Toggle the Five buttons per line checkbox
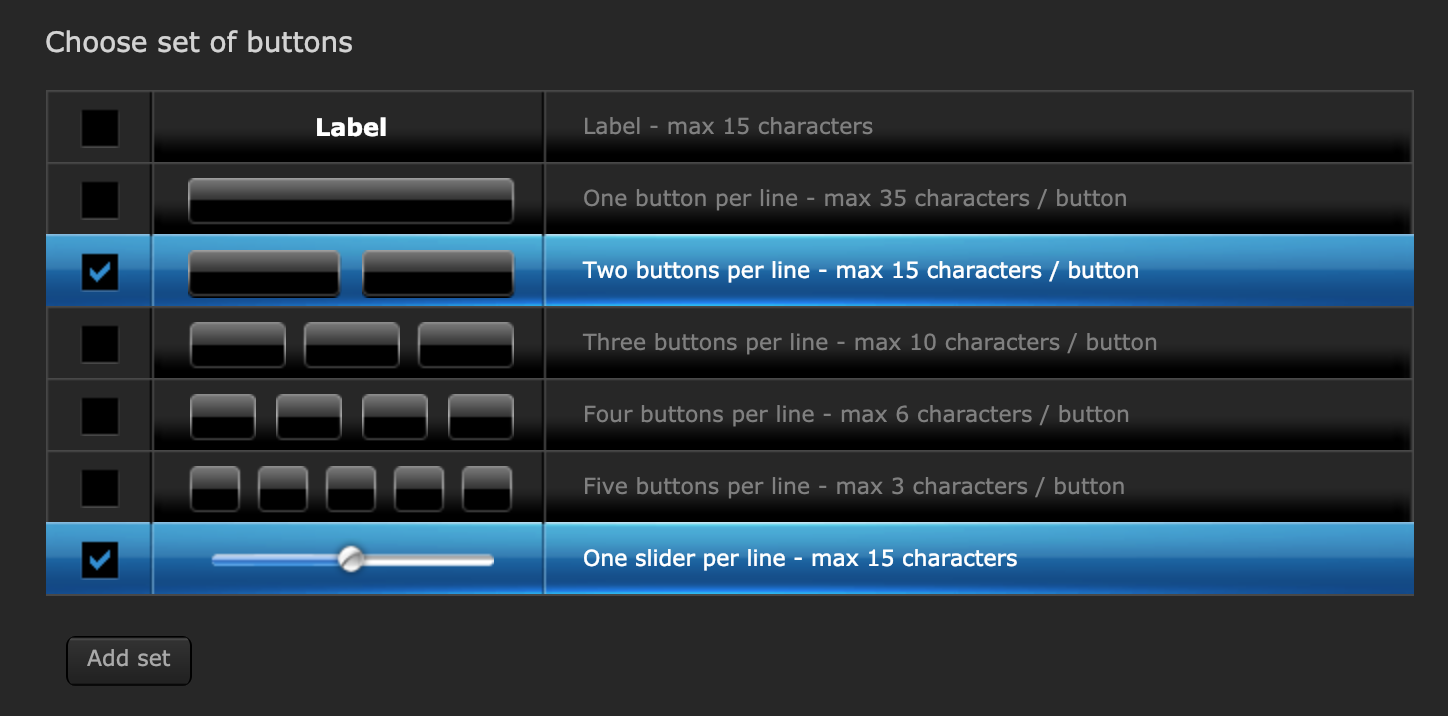Image resolution: width=1448 pixels, height=716 pixels. (x=100, y=488)
